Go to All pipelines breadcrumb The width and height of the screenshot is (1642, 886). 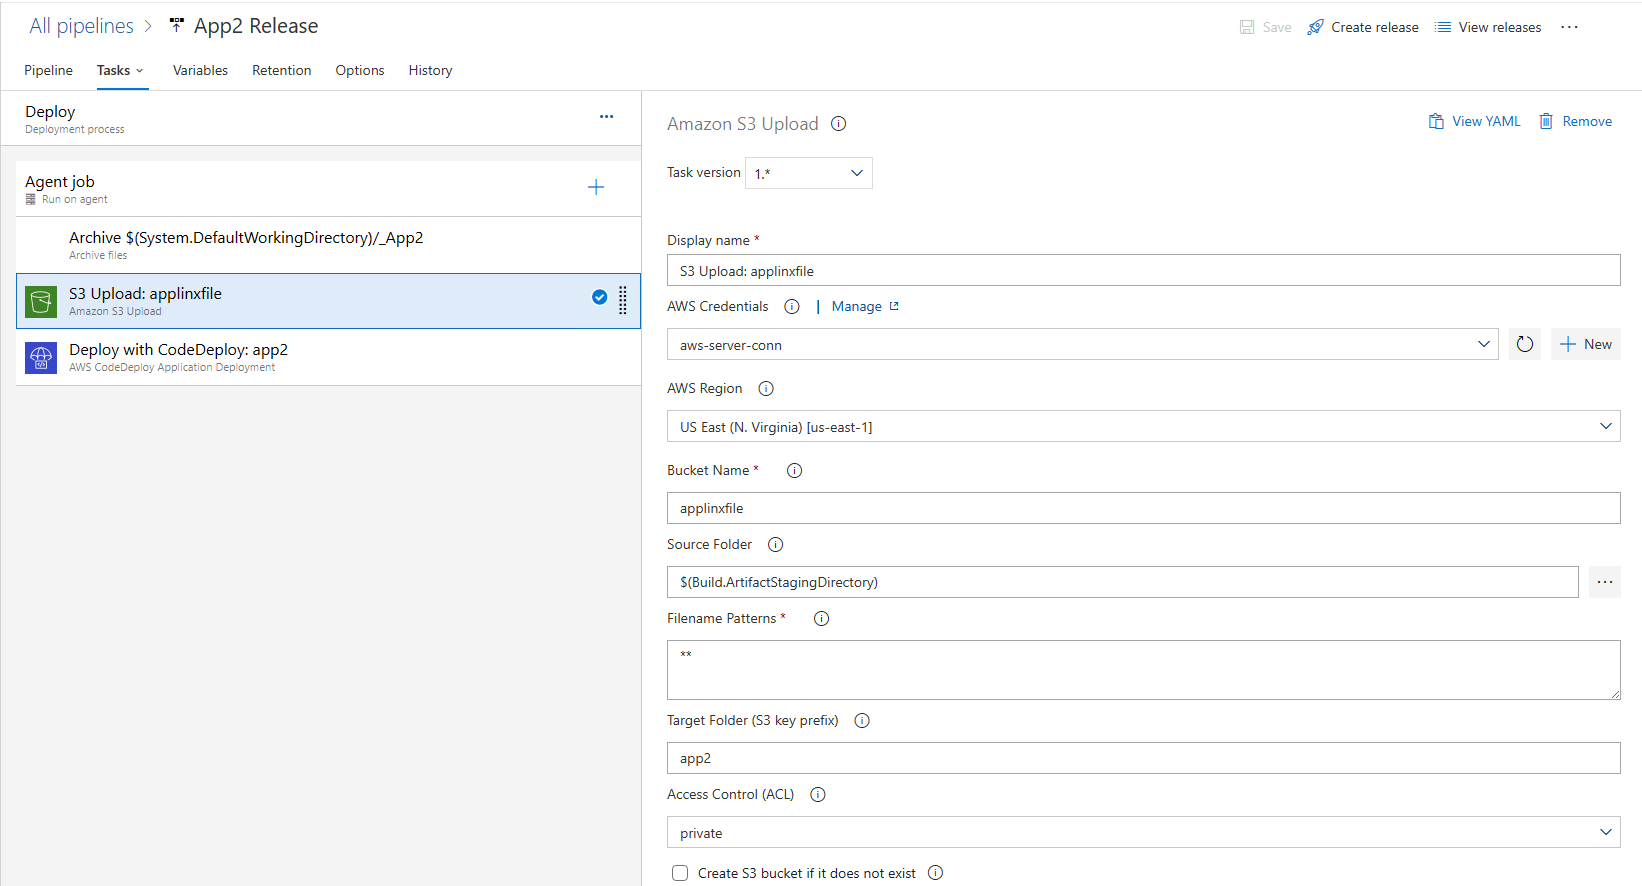[81, 26]
